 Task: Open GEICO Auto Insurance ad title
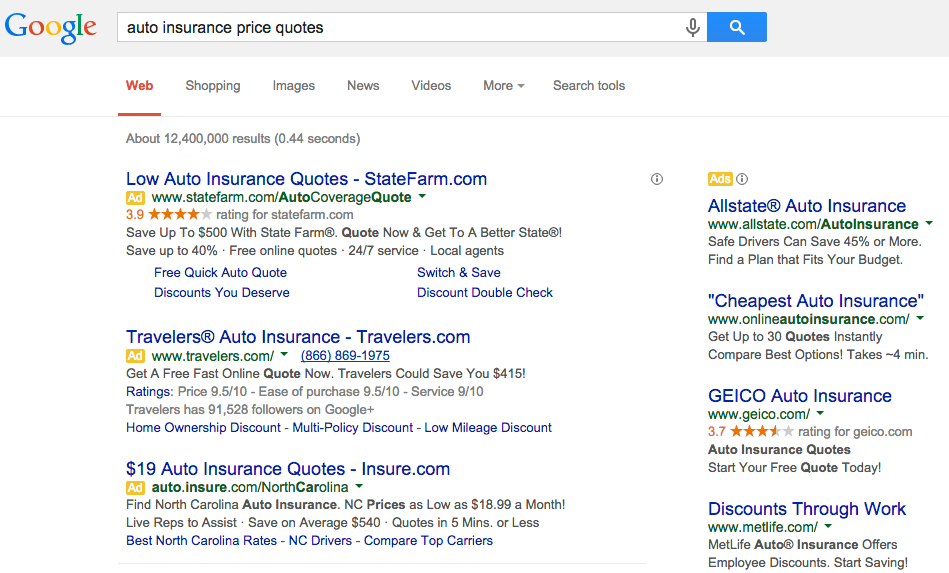[800, 396]
